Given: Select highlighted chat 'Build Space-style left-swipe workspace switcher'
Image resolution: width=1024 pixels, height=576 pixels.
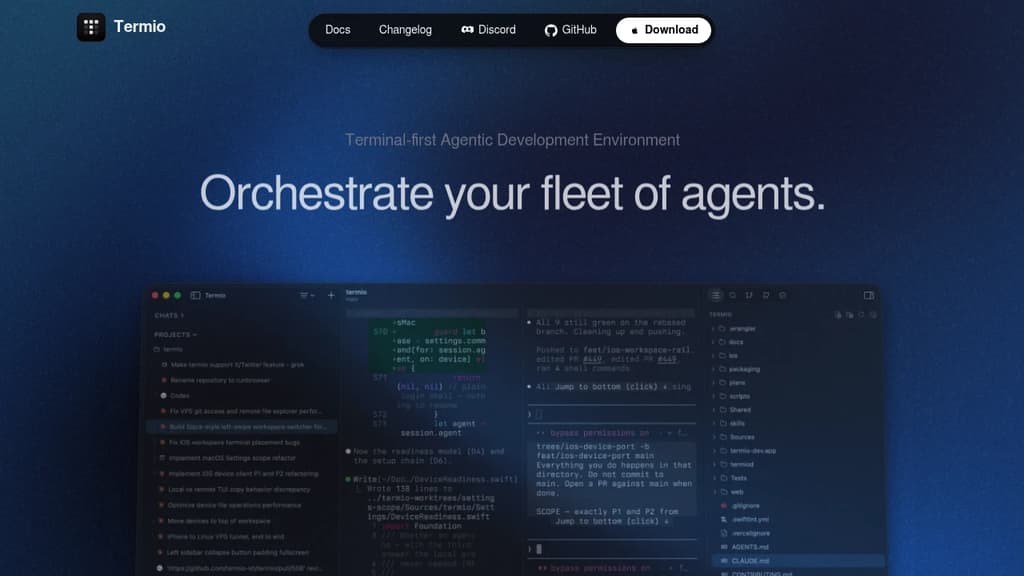Looking at the screenshot, I should (242, 427).
